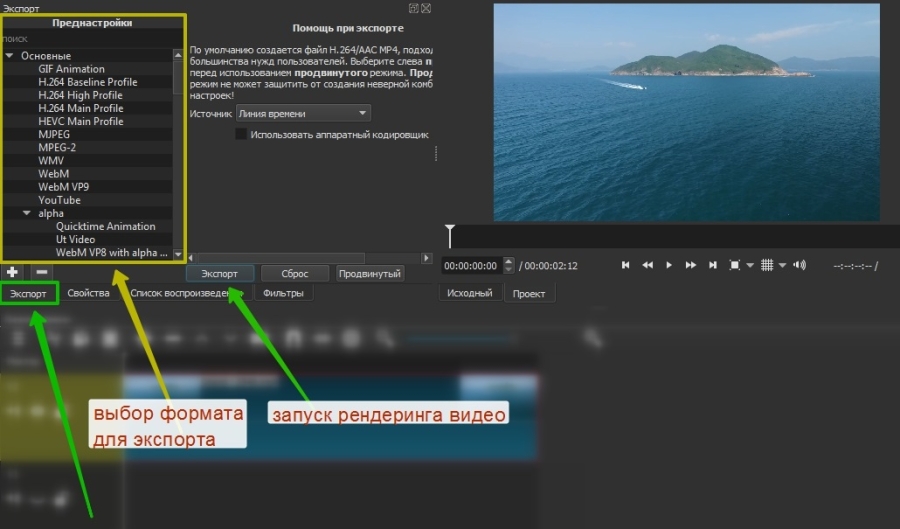Screen dimensions: 900x529
Task: Open the Источник dropdown
Action: (303, 114)
